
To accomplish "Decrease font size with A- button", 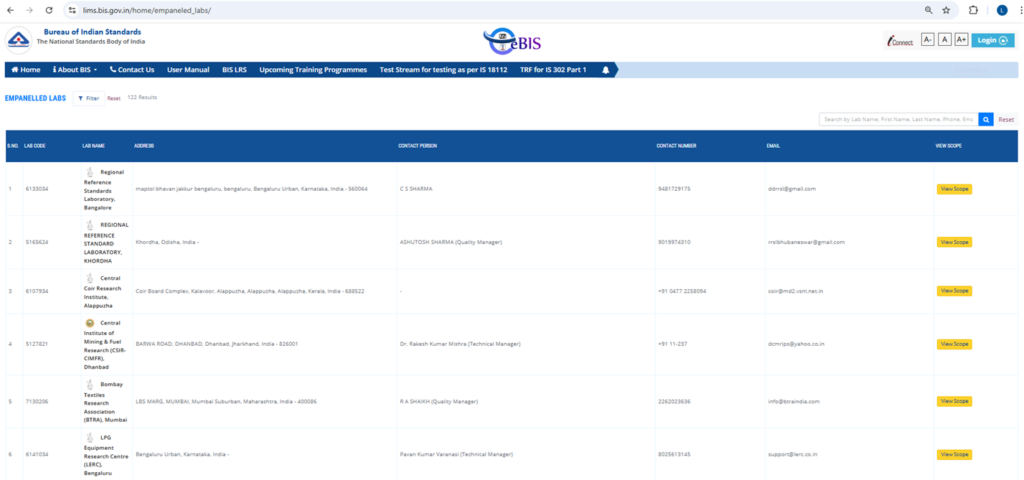I will 927,40.
